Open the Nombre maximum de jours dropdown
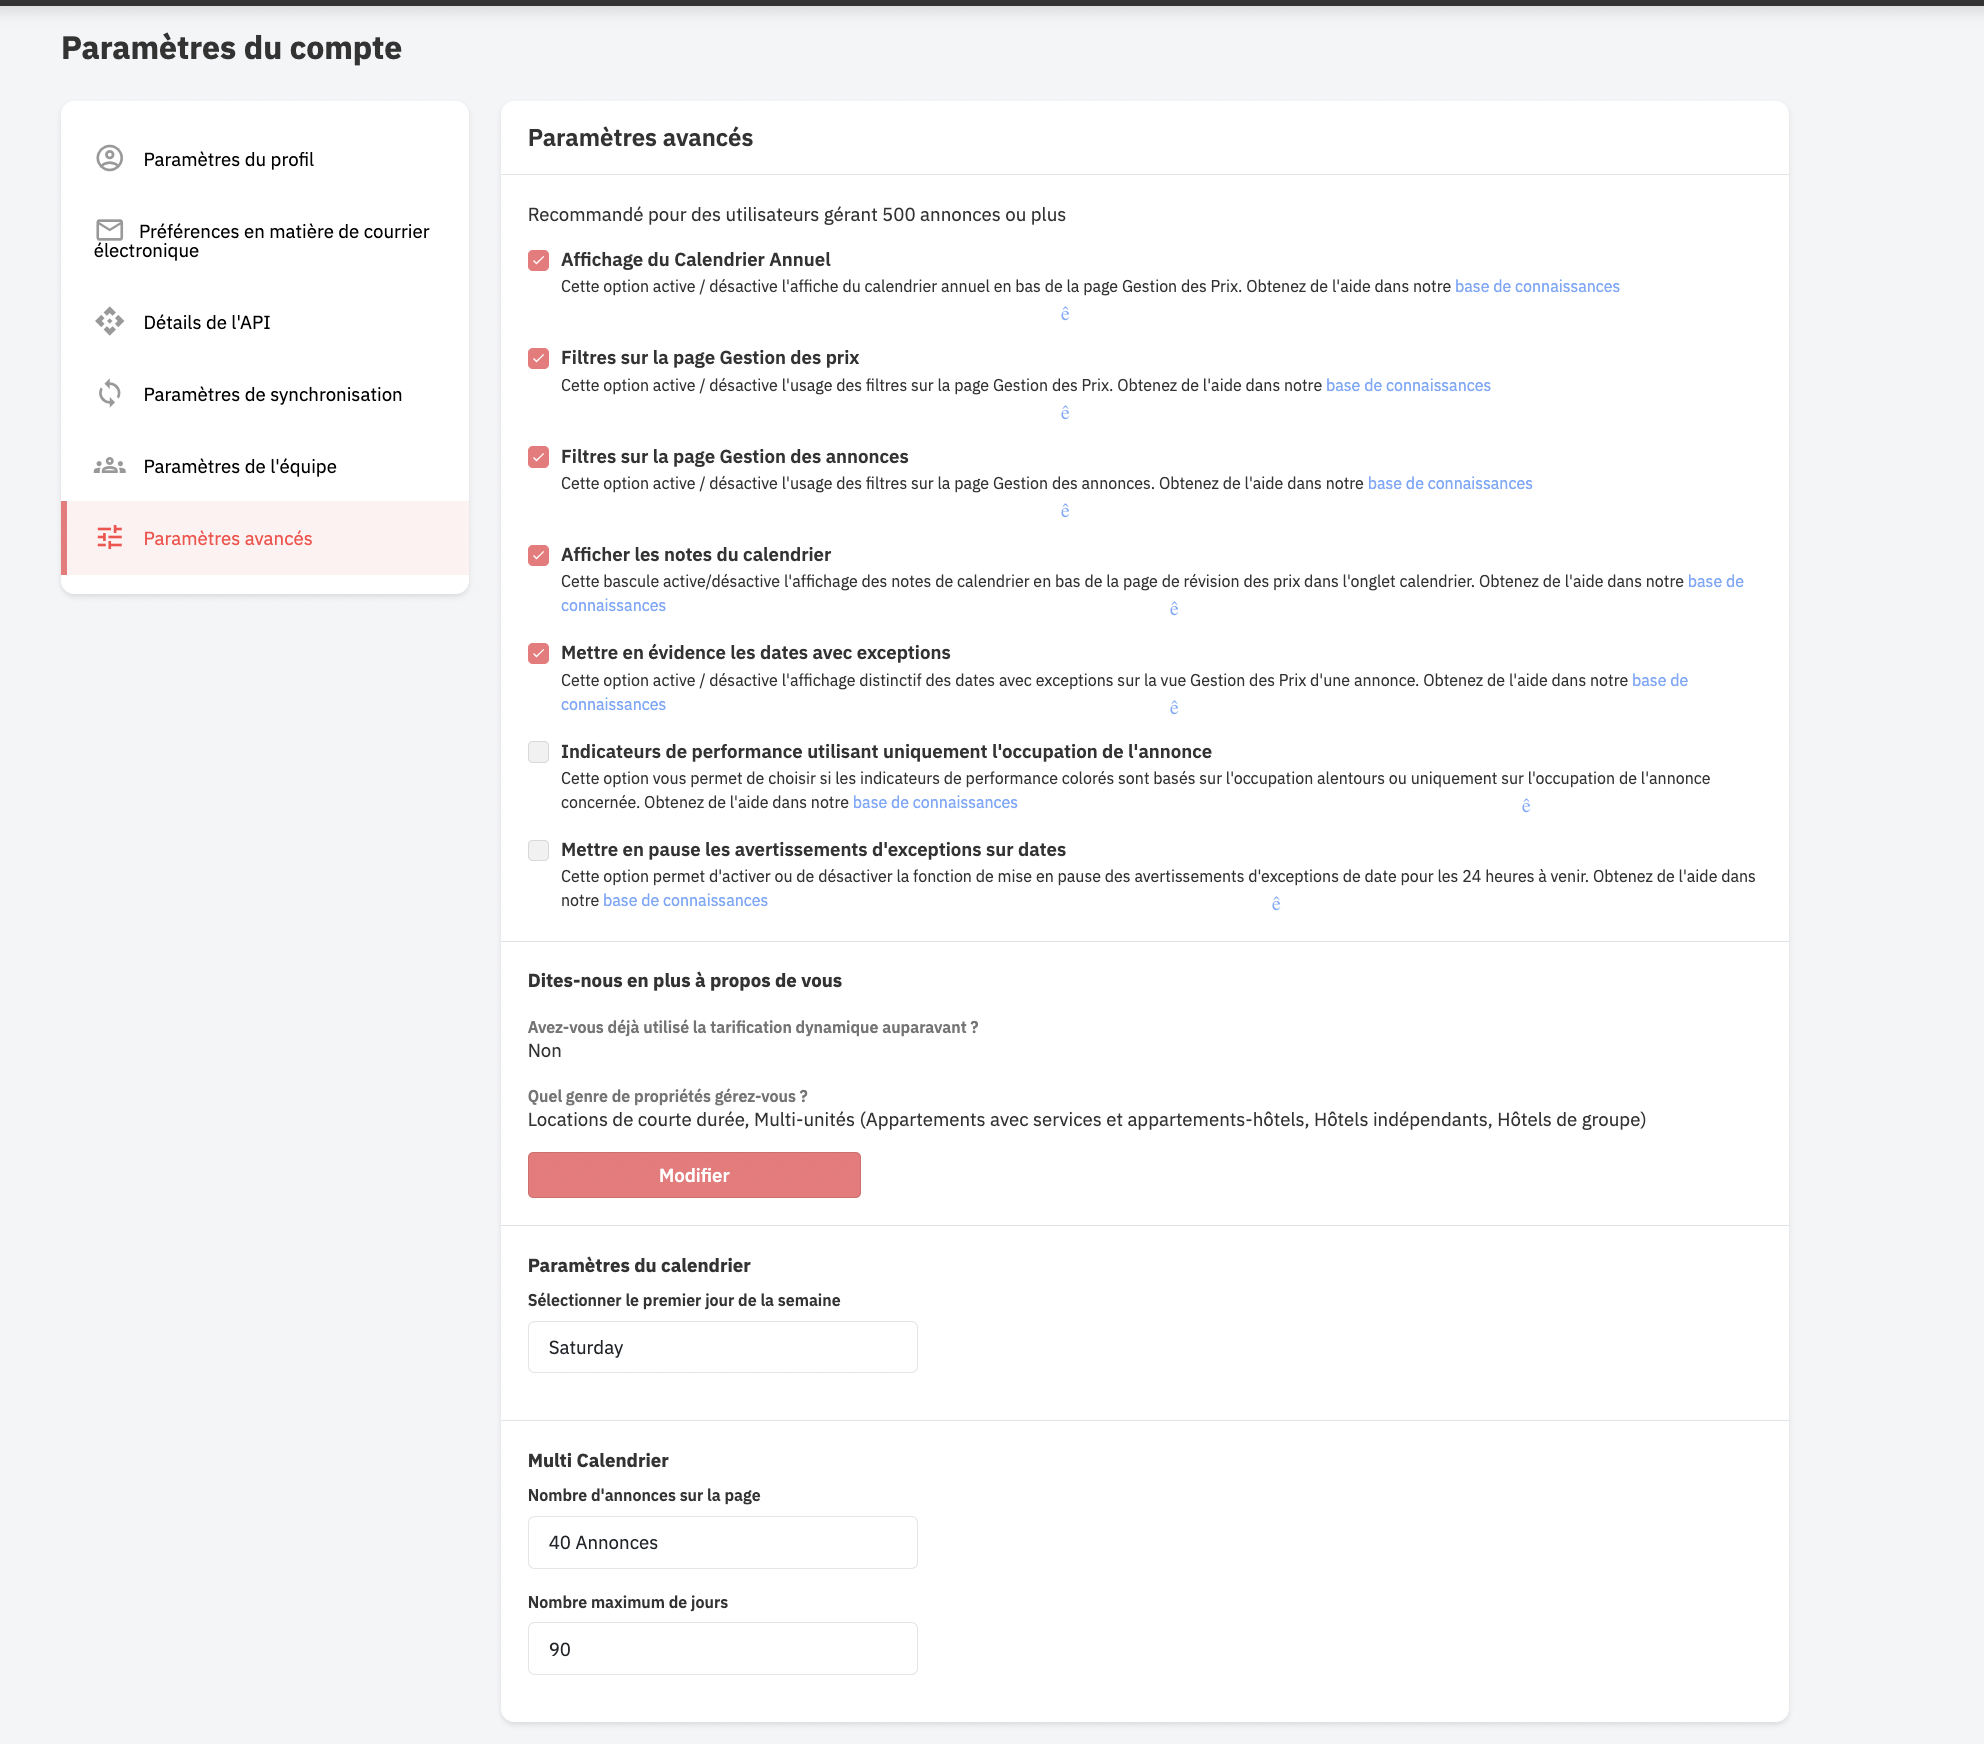 723,1649
